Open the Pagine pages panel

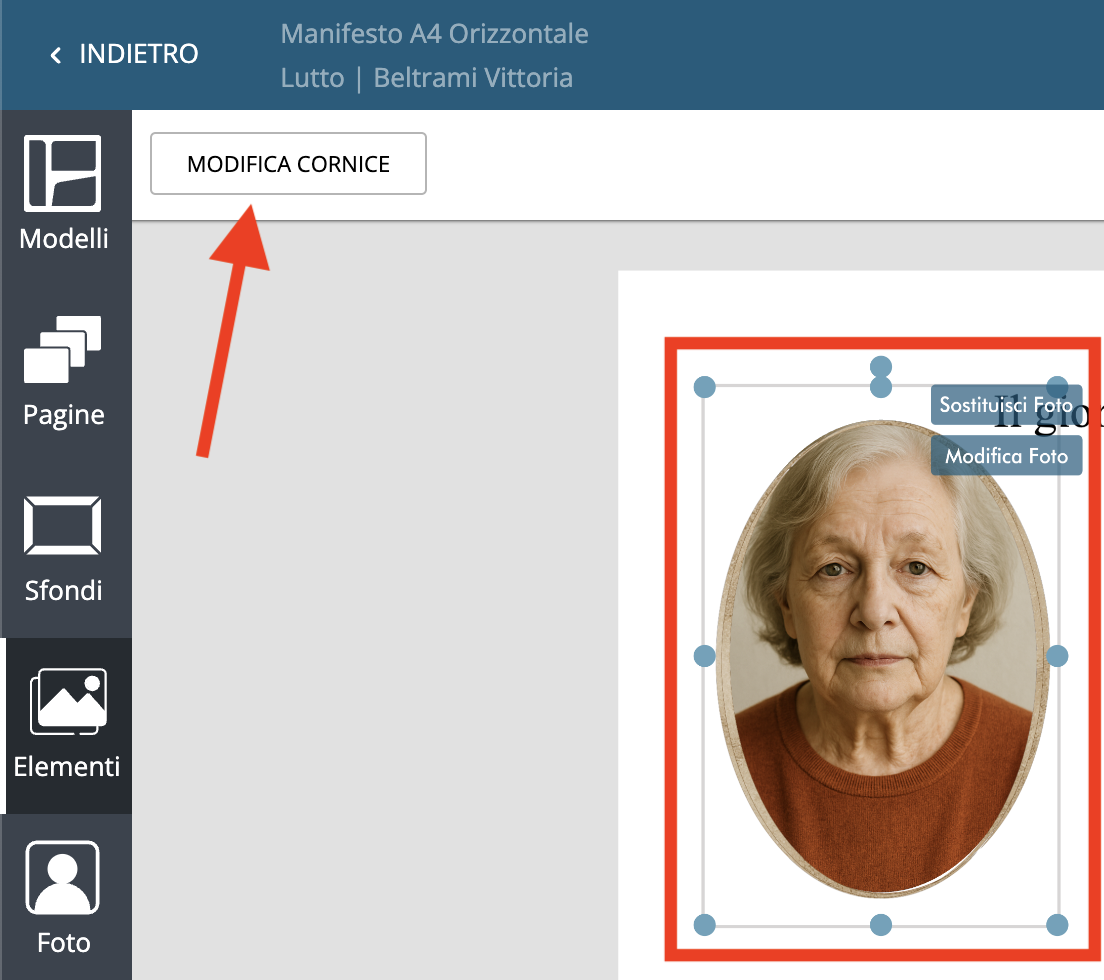[64, 370]
